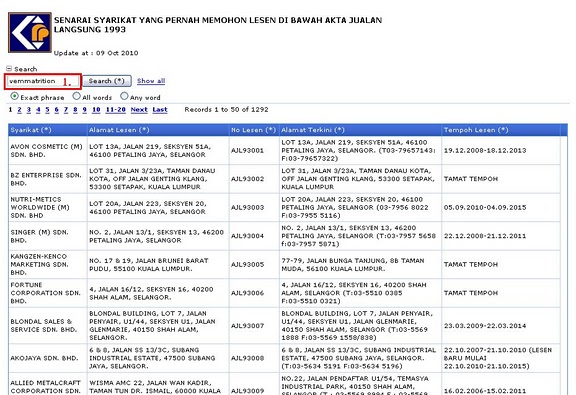Sort by the Alamat Terkini (*) column header

coord(313,130)
